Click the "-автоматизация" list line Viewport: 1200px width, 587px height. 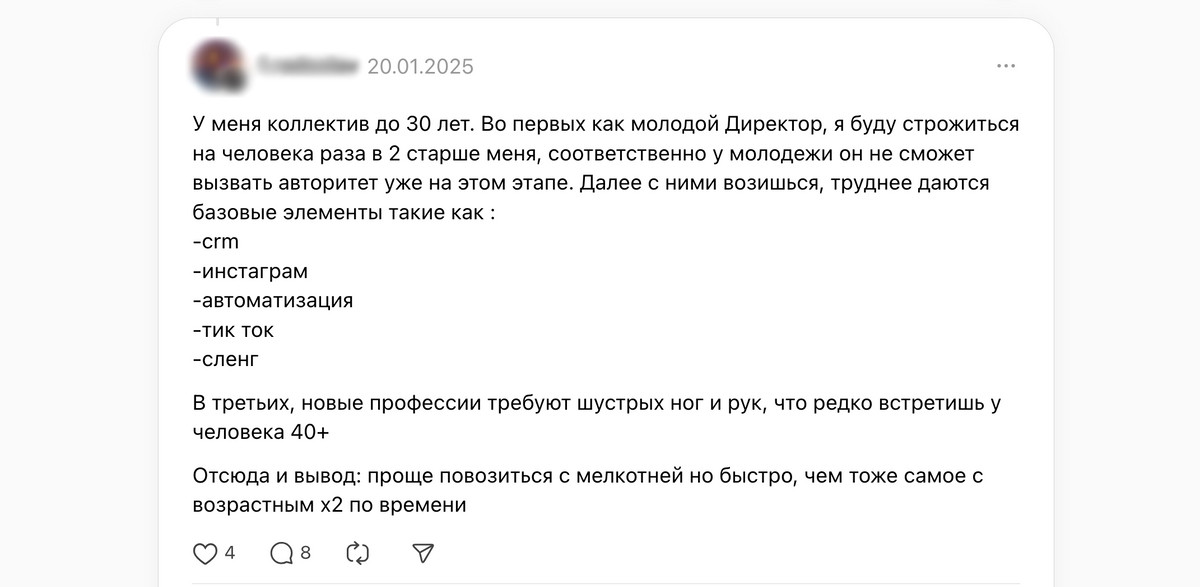(x=273, y=300)
